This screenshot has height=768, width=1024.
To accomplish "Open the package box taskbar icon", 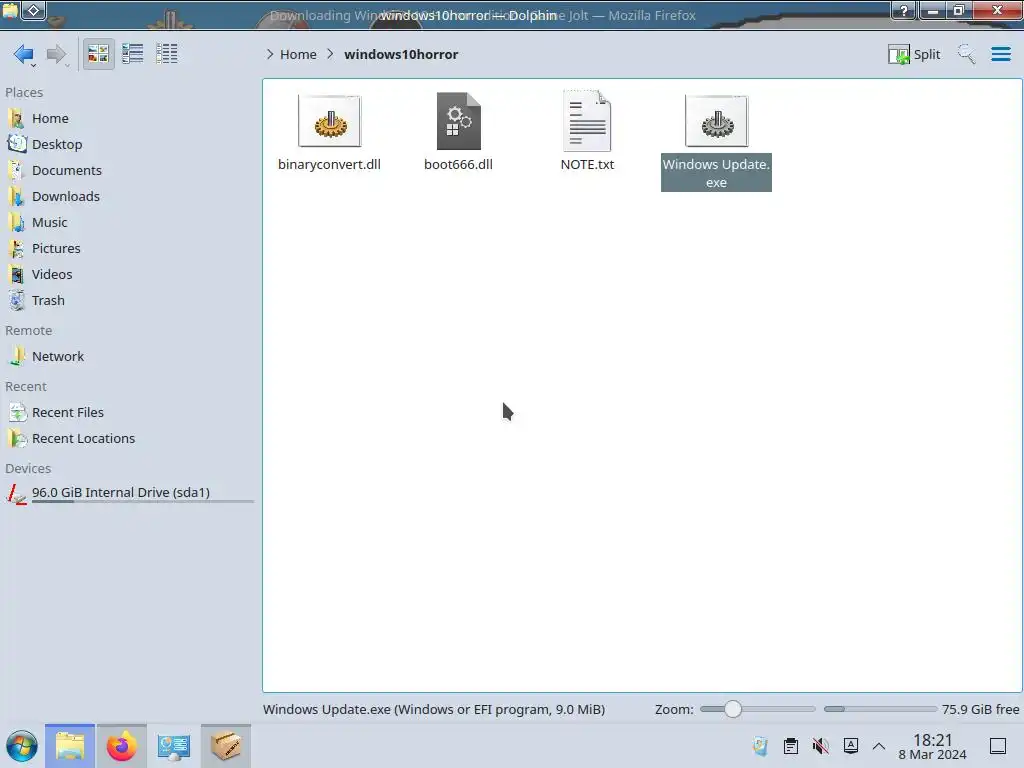I will pyautogui.click(x=225, y=746).
